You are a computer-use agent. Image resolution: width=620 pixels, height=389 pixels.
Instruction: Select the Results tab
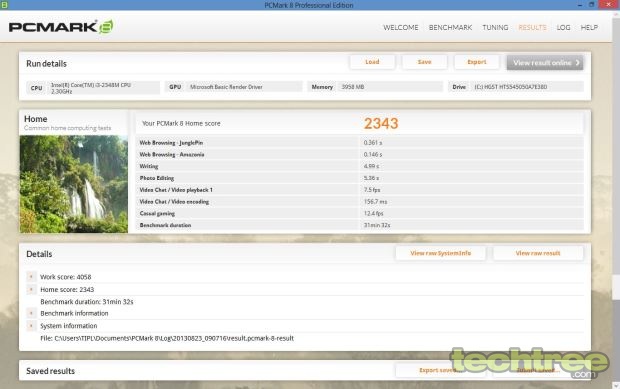pos(532,27)
